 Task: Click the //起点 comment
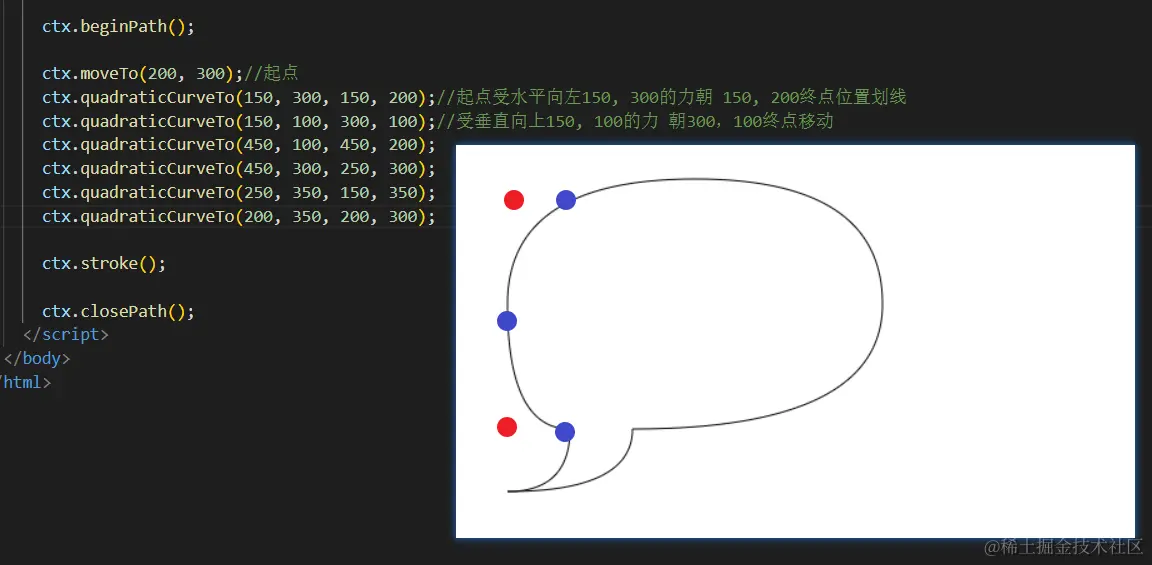tap(270, 73)
